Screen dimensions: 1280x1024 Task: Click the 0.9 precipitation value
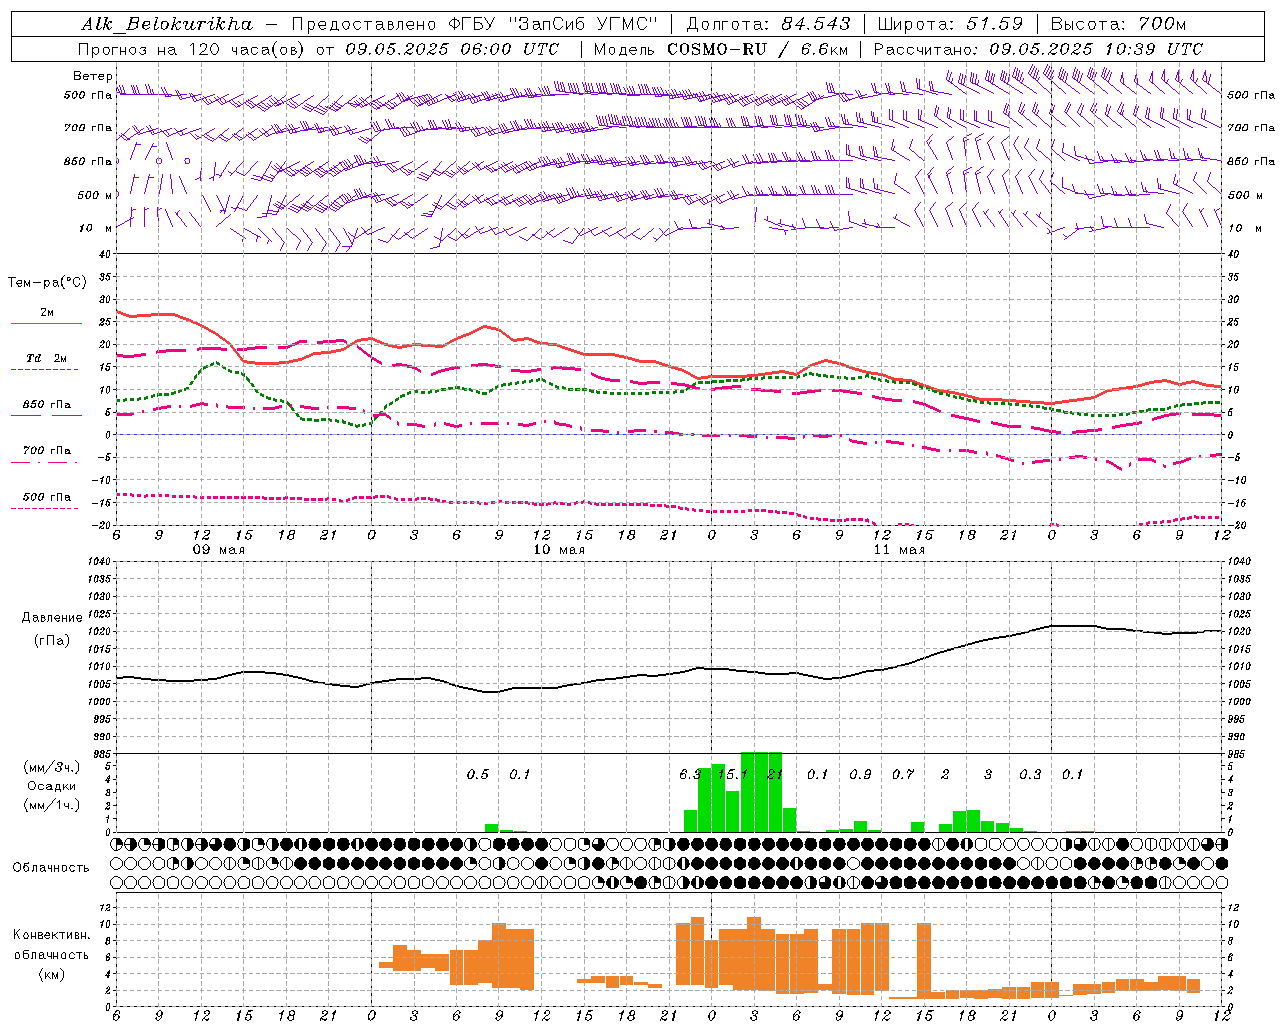click(x=860, y=774)
